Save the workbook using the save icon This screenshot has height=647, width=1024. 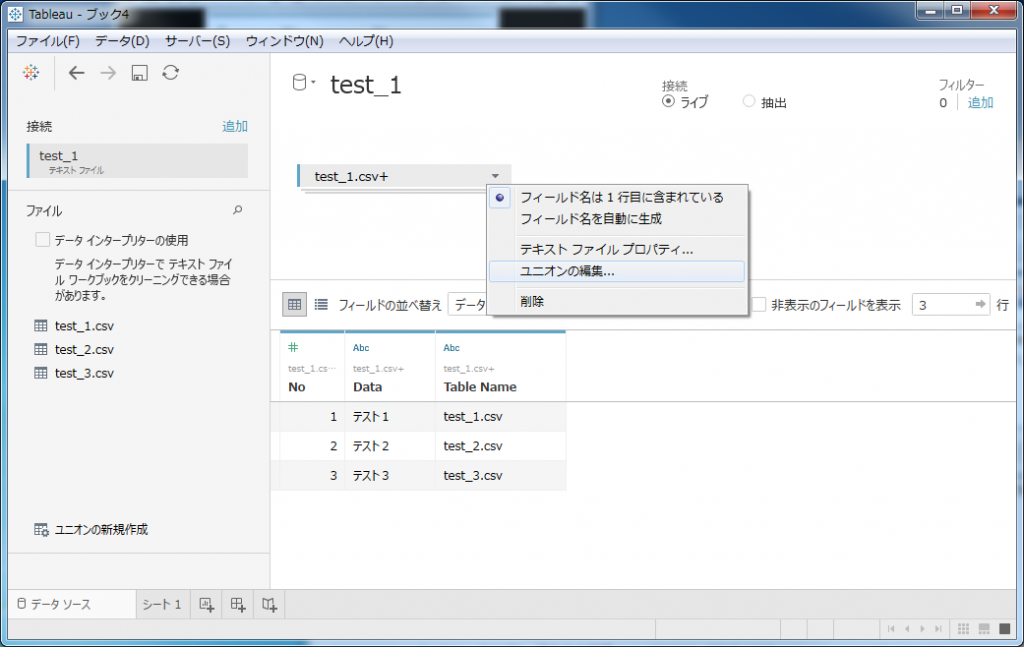(140, 72)
